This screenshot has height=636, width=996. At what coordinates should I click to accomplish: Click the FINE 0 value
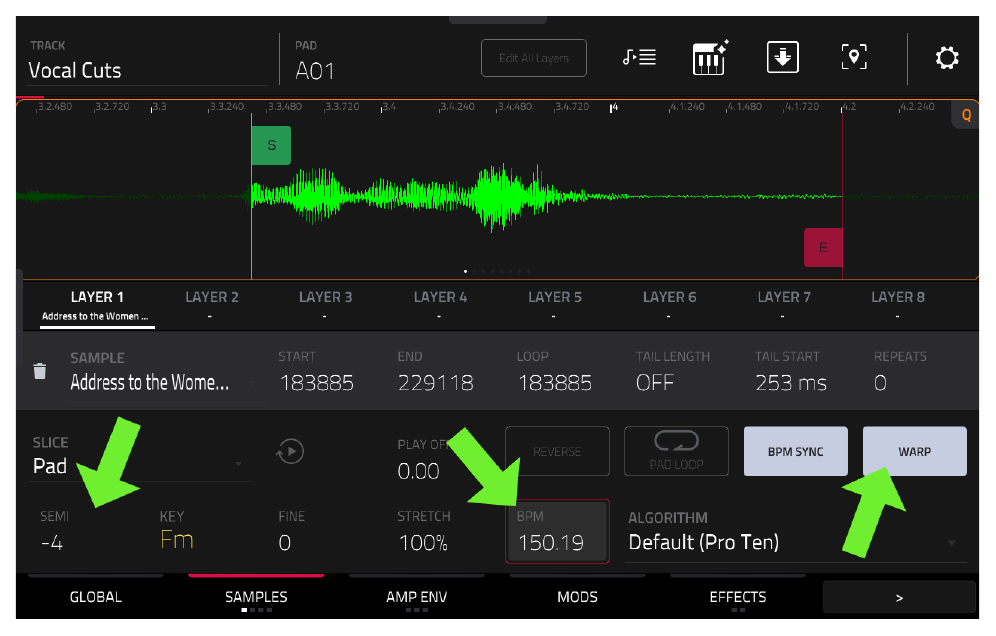coord(285,543)
